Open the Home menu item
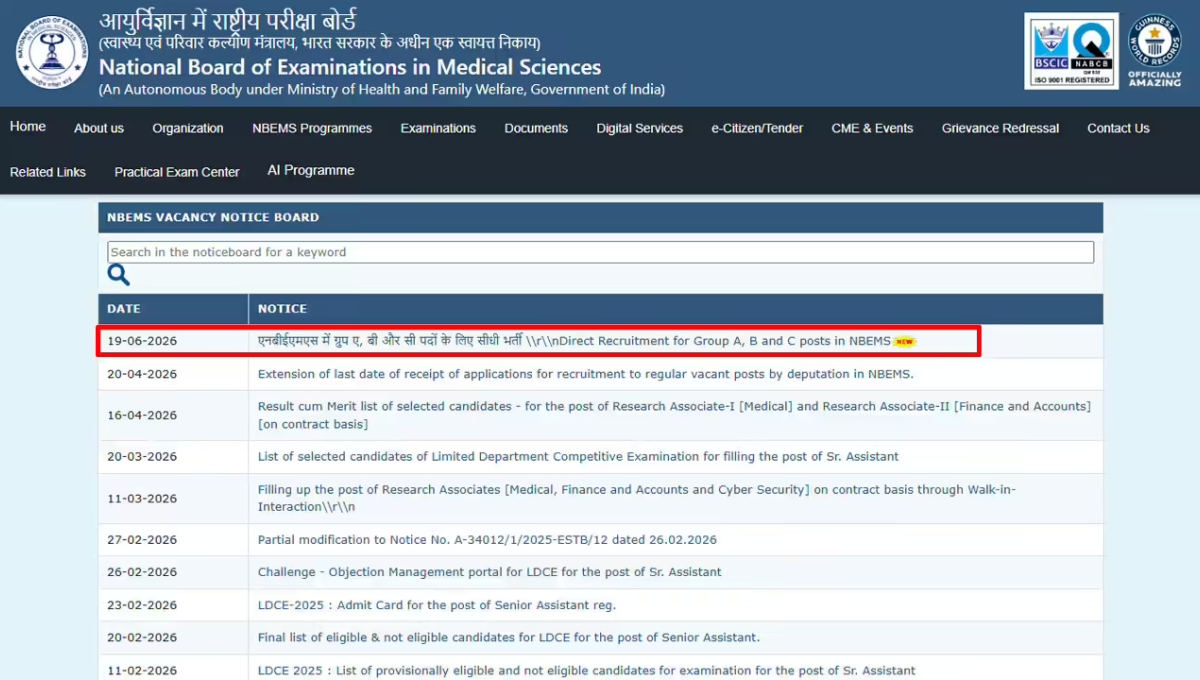Viewport: 1200px width, 680px height. pos(28,127)
